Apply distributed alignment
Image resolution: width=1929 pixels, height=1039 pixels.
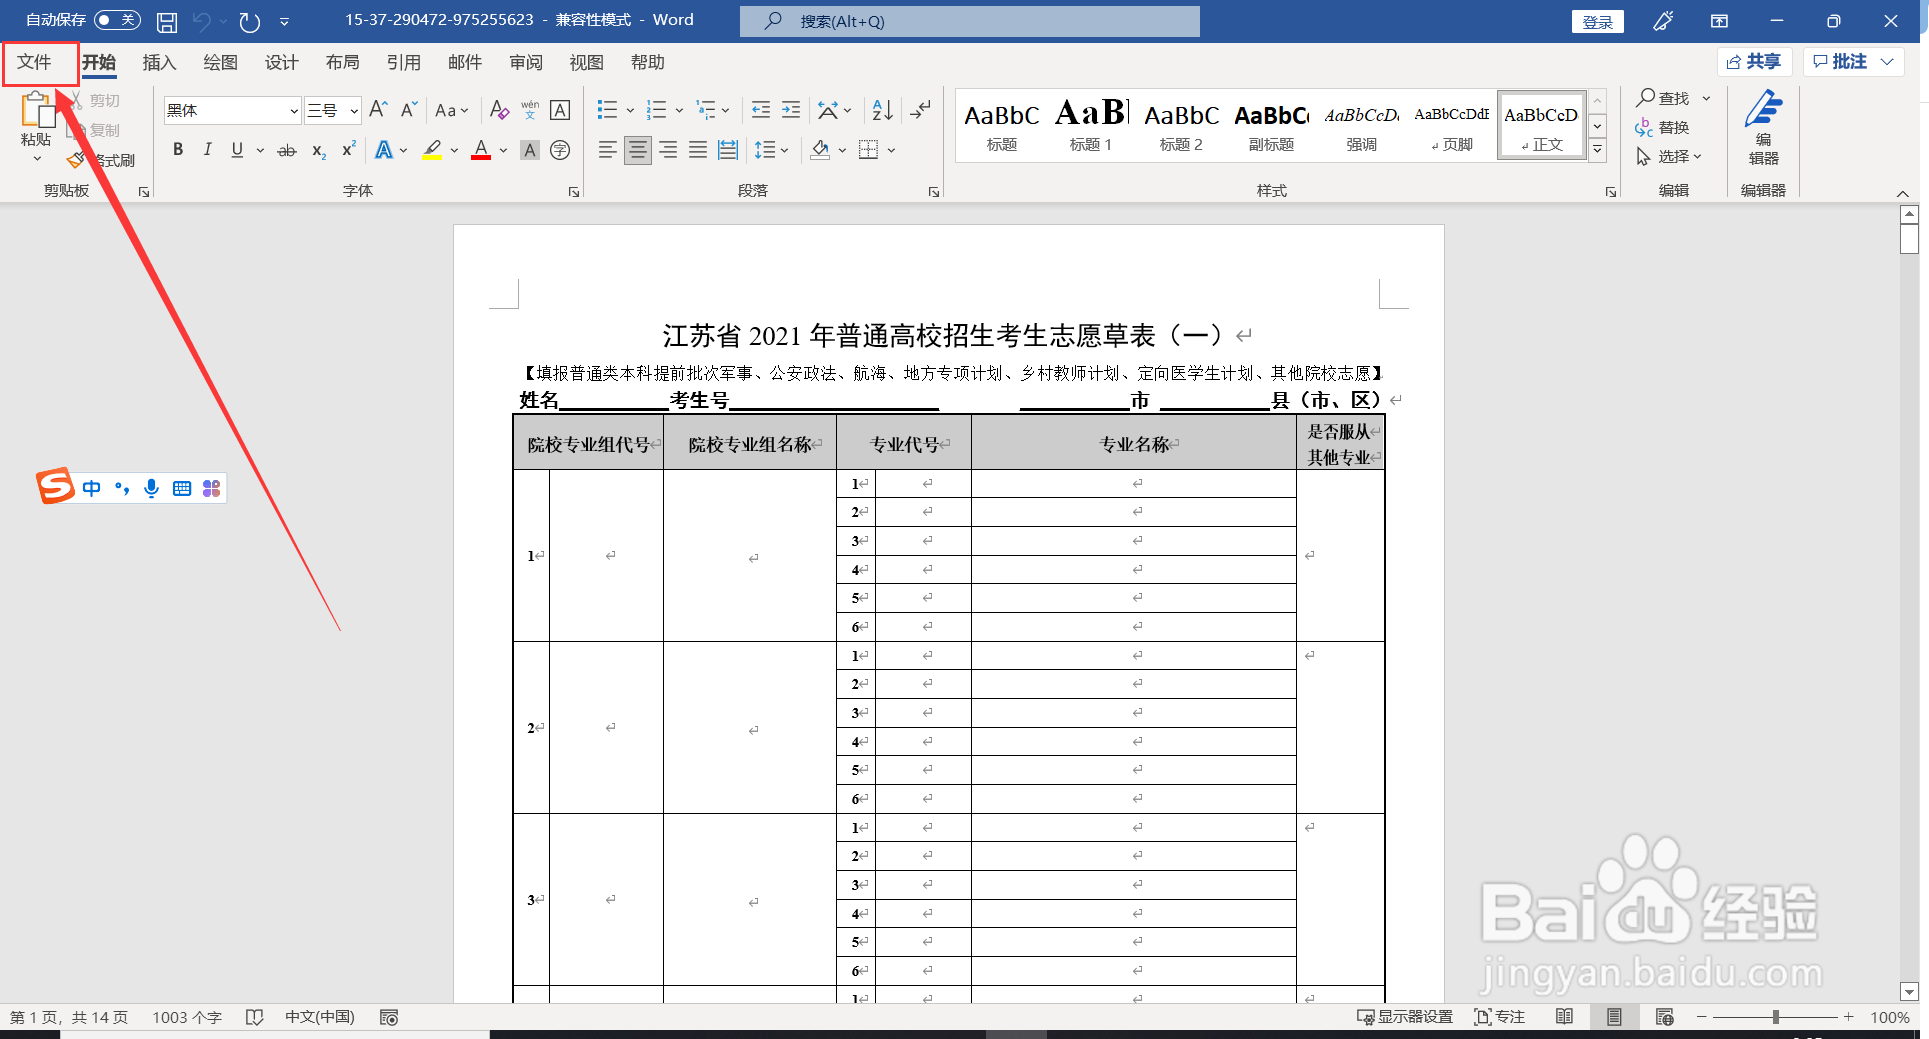[x=728, y=150]
